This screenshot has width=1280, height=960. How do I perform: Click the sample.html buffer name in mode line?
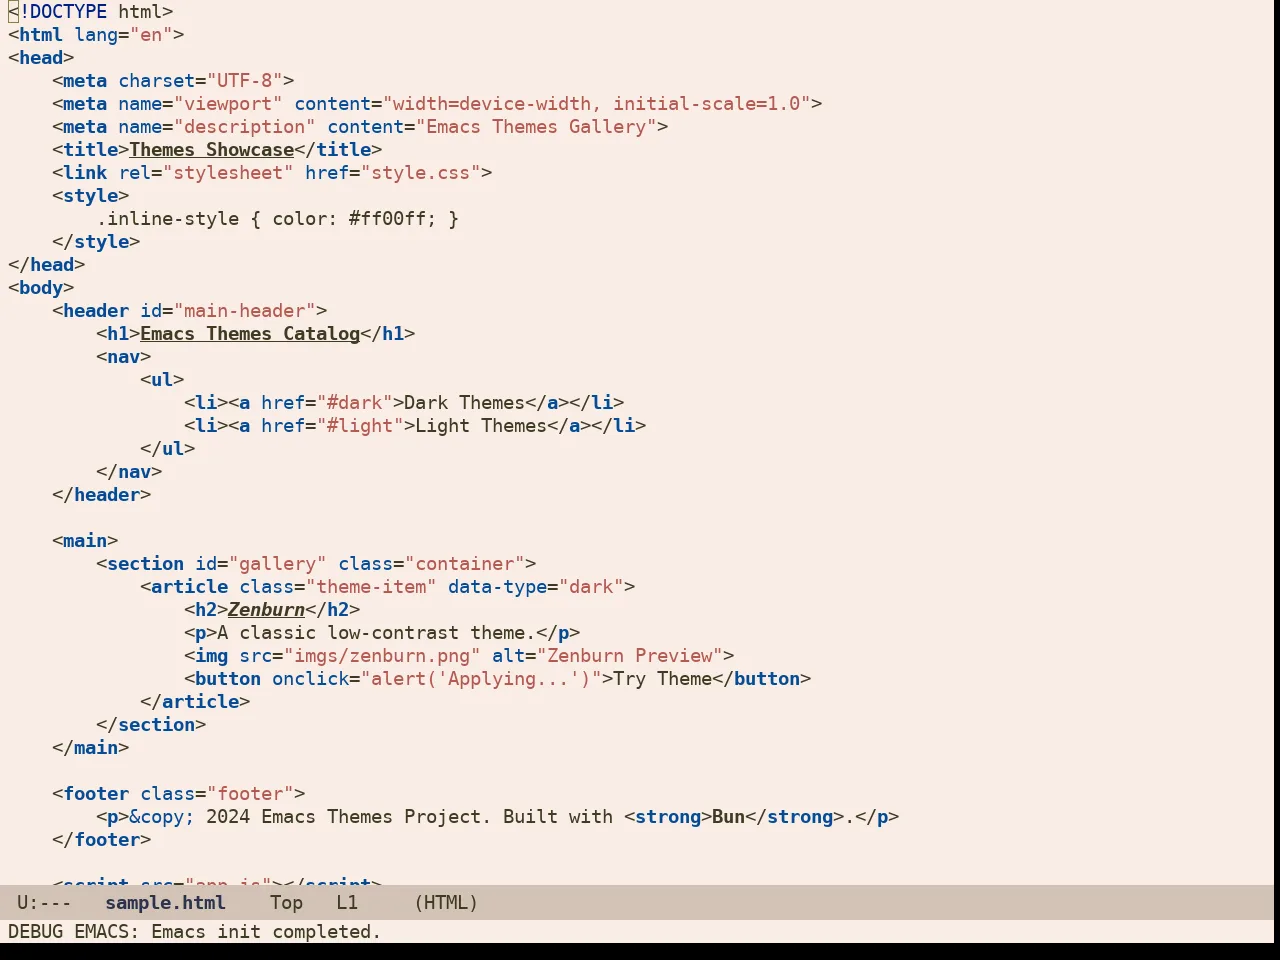pyautogui.click(x=165, y=903)
